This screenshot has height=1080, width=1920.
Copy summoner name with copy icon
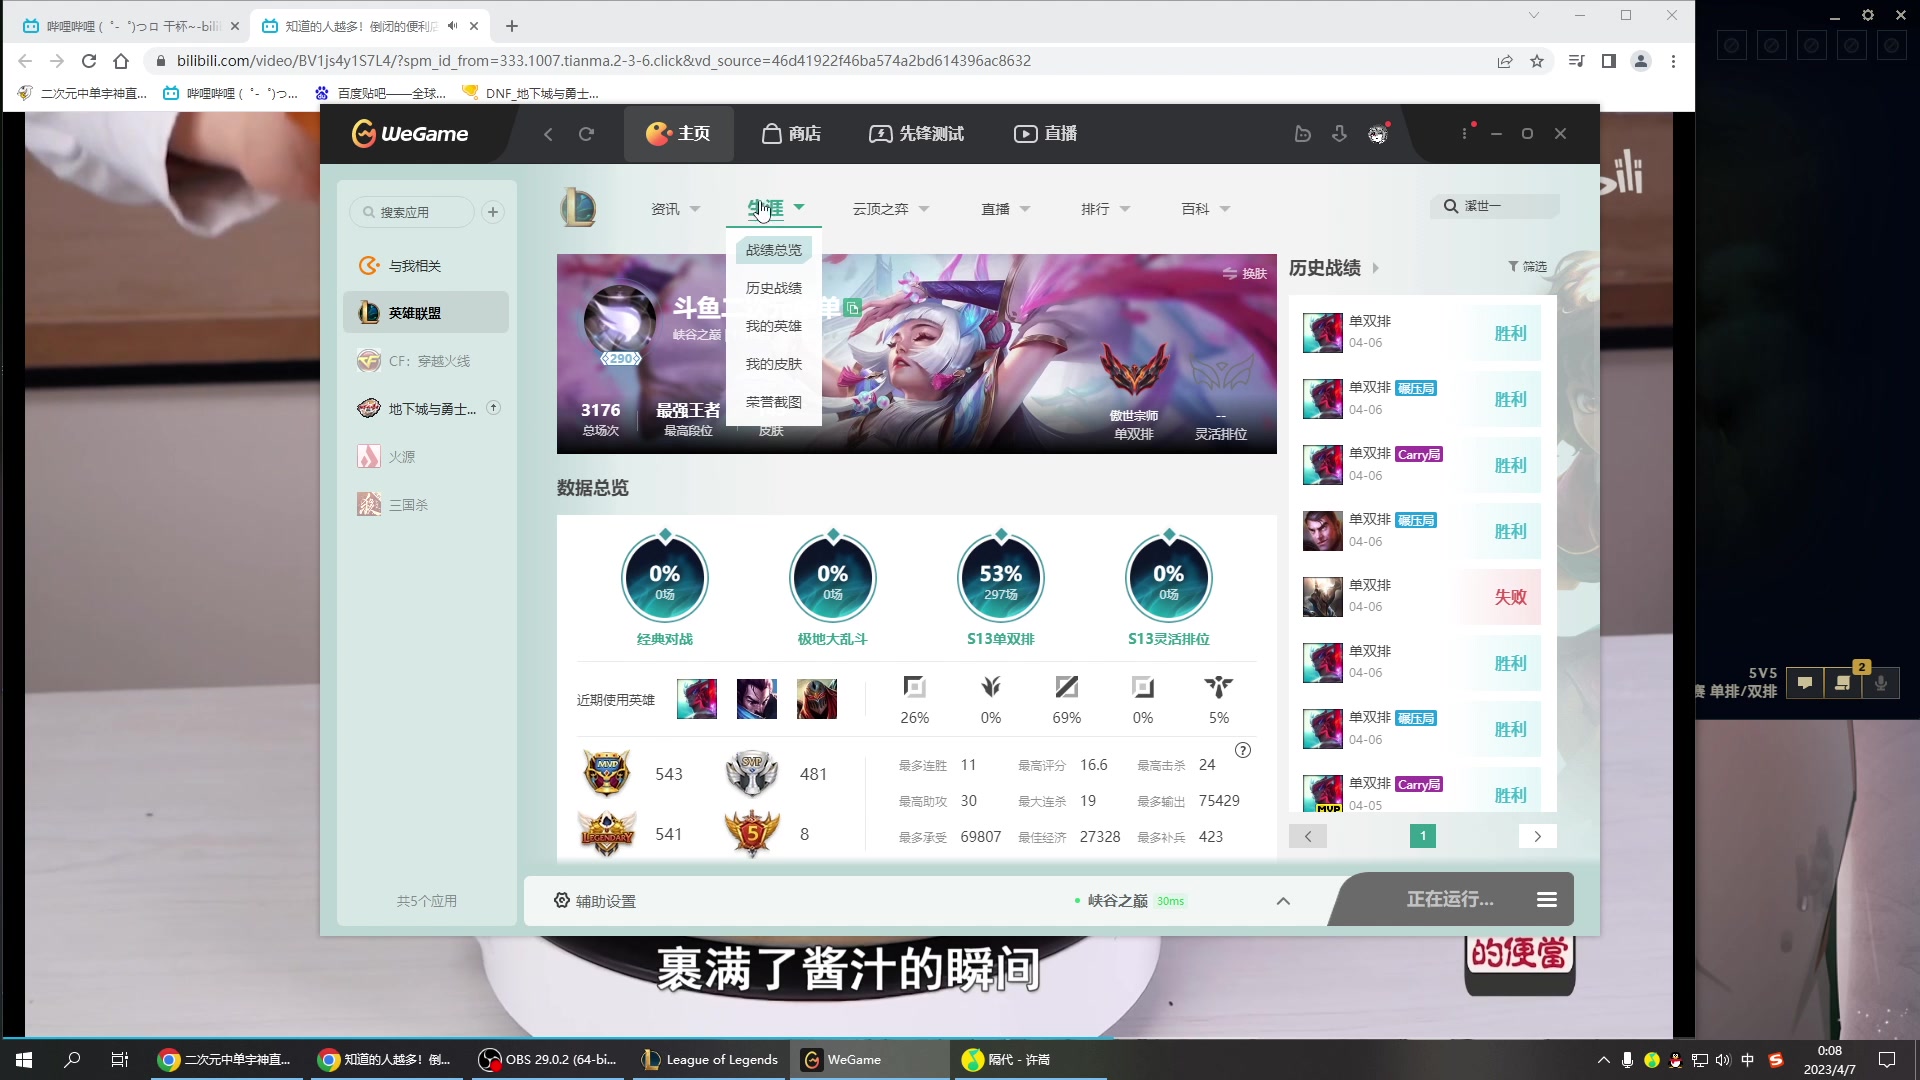pos(852,308)
